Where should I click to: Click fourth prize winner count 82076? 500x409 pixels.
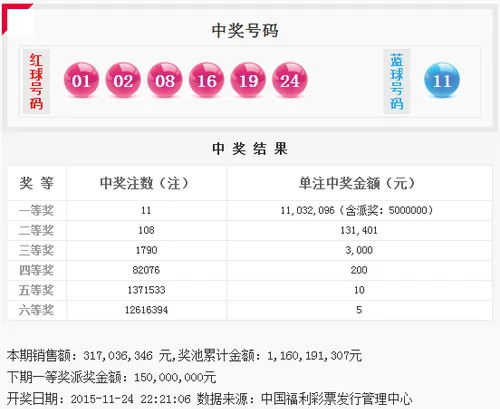(146, 270)
